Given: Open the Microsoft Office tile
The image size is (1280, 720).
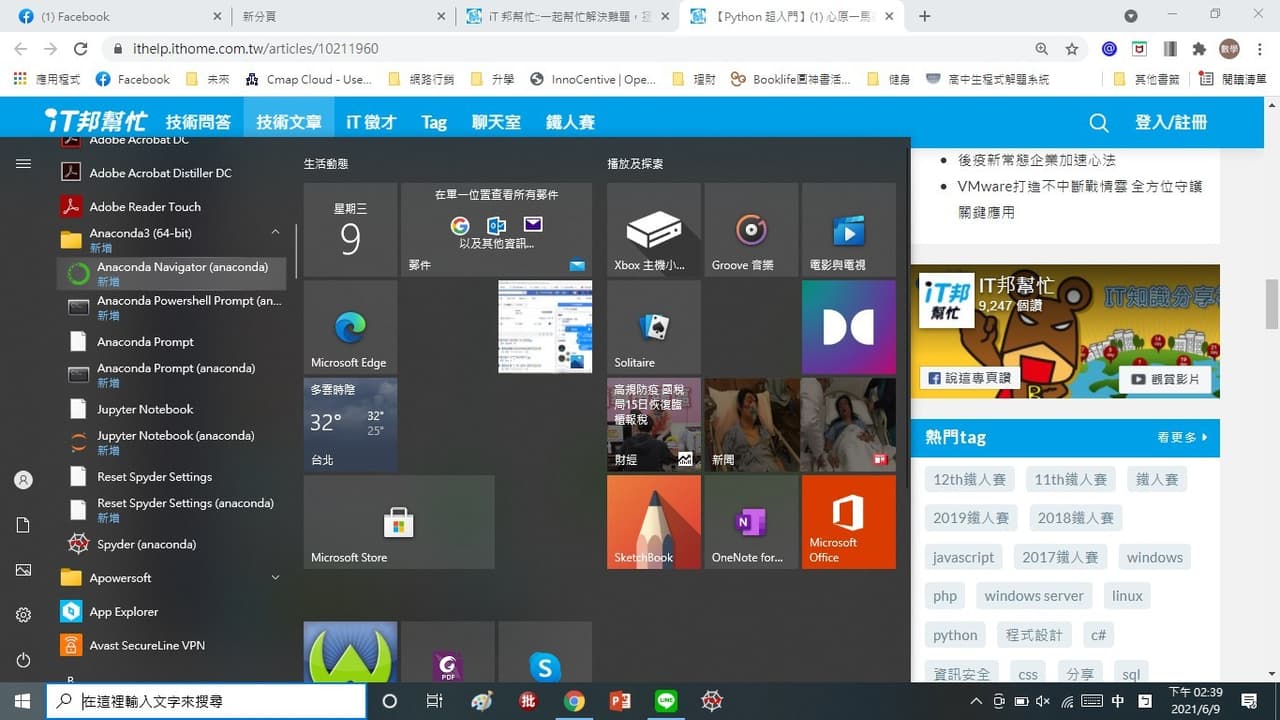Looking at the screenshot, I should [x=848, y=522].
